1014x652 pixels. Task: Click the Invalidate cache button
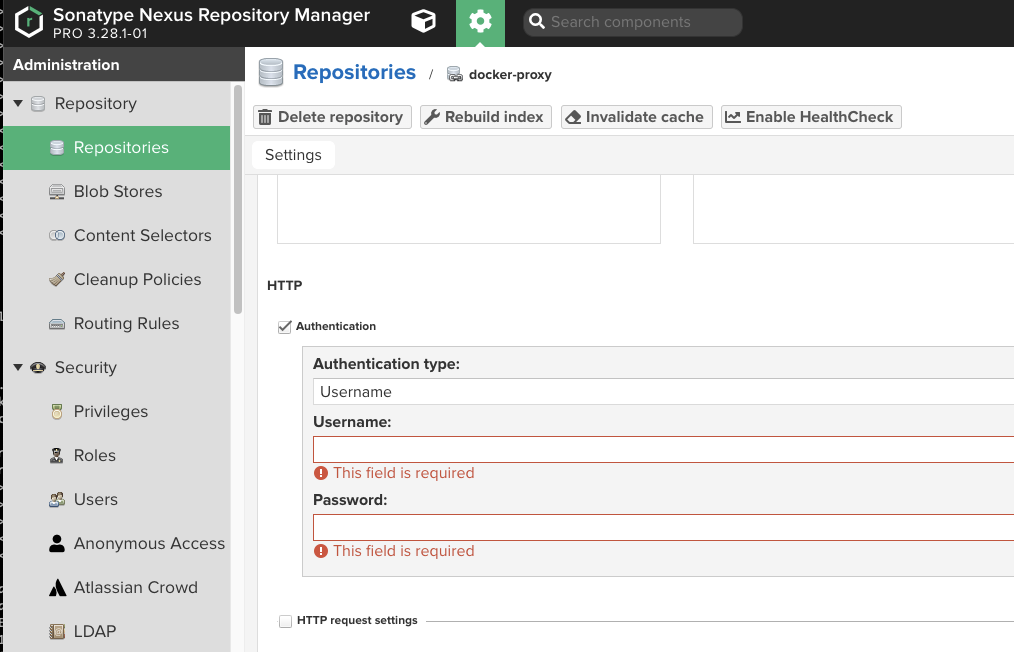click(x=635, y=117)
